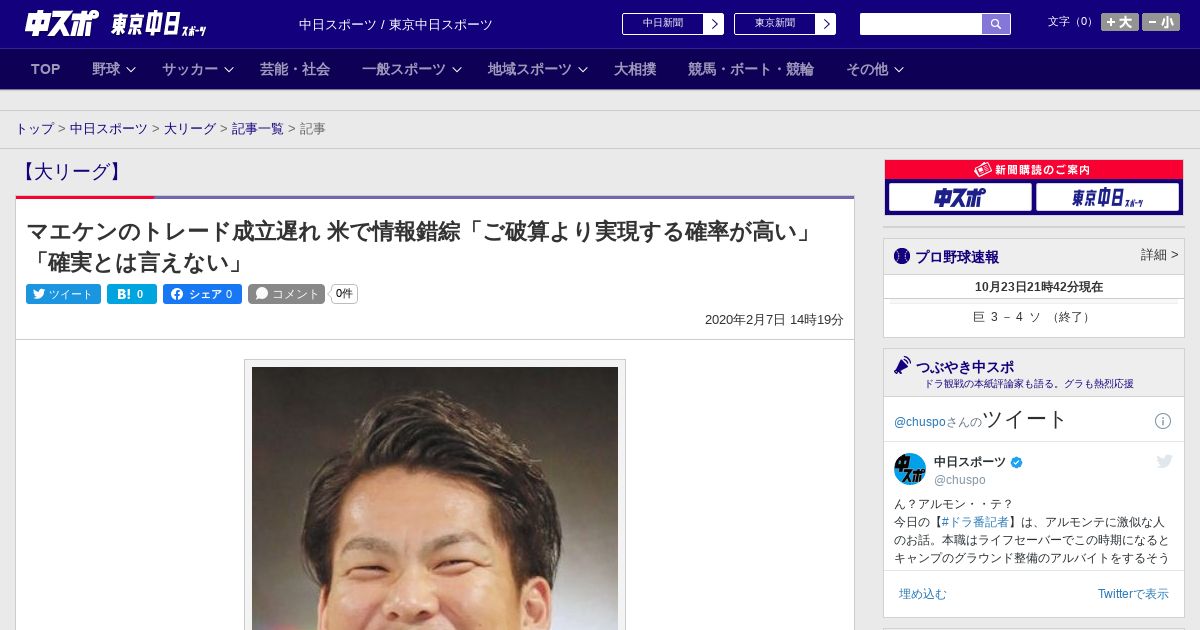
Task: Click the verified badge beside 中日スポーツ
Action: pyautogui.click(x=1017, y=463)
